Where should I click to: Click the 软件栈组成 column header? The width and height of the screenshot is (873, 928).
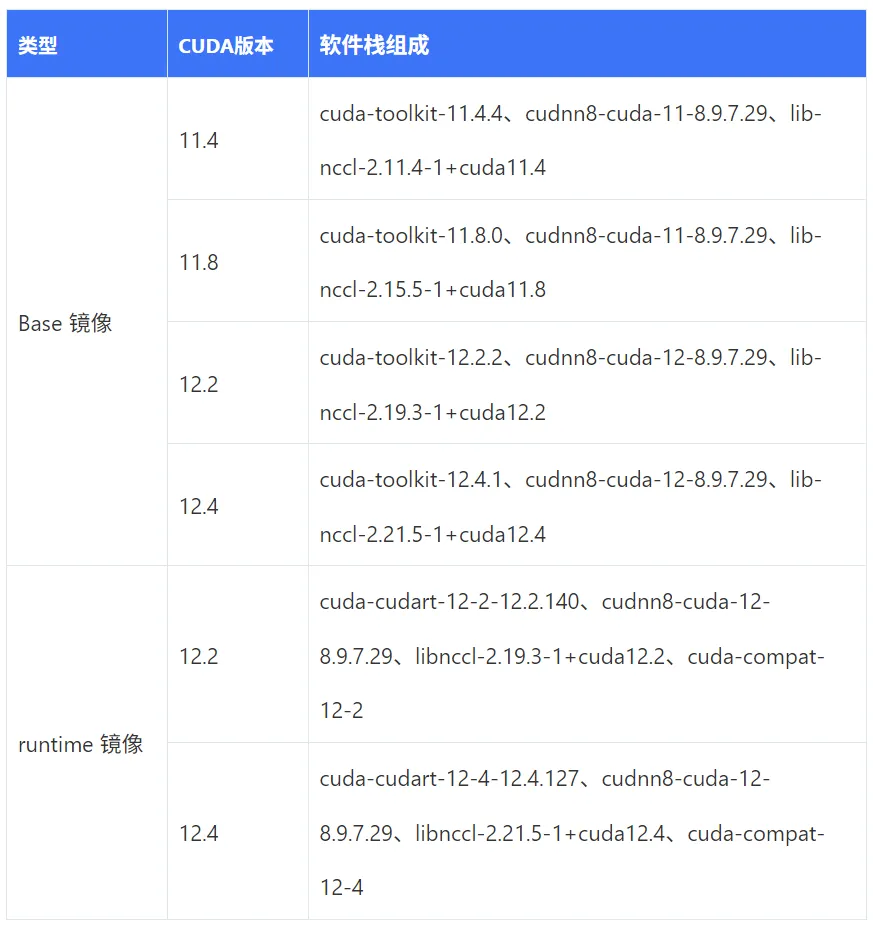[x=587, y=44]
